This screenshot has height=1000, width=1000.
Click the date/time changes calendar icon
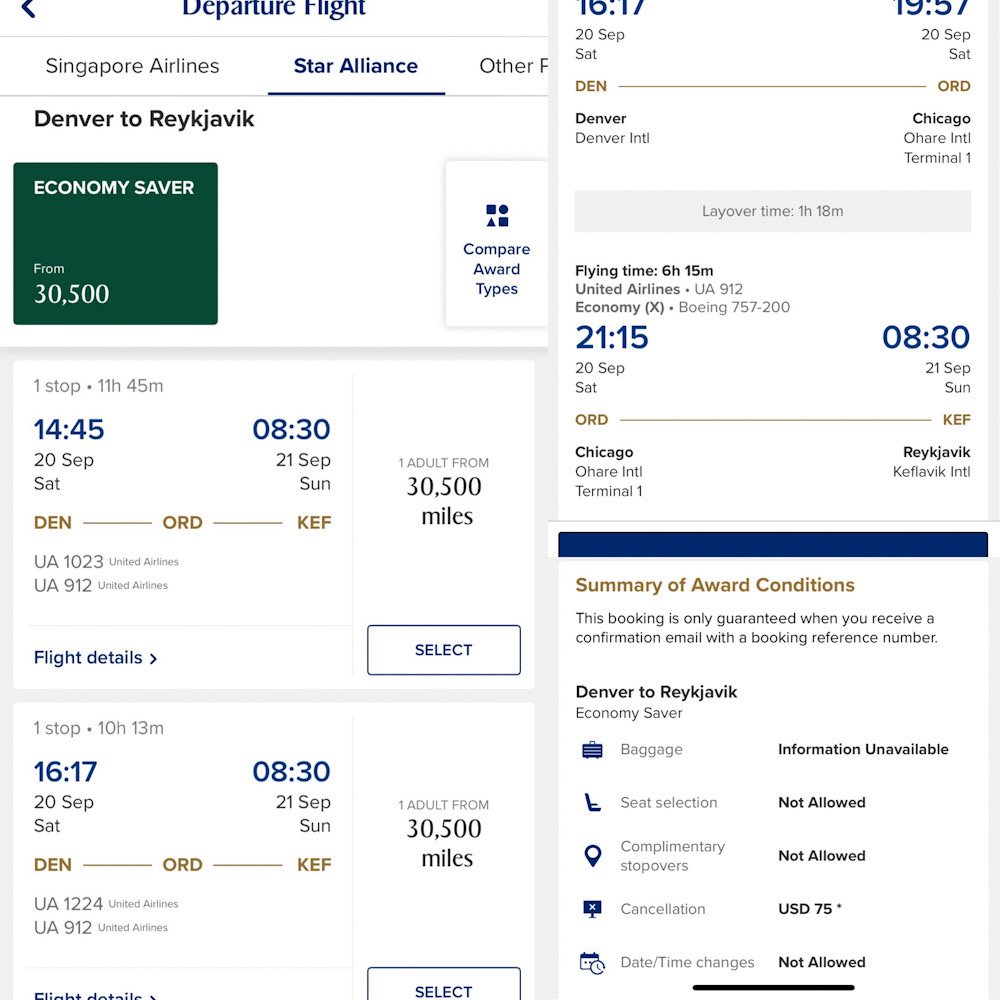592,963
